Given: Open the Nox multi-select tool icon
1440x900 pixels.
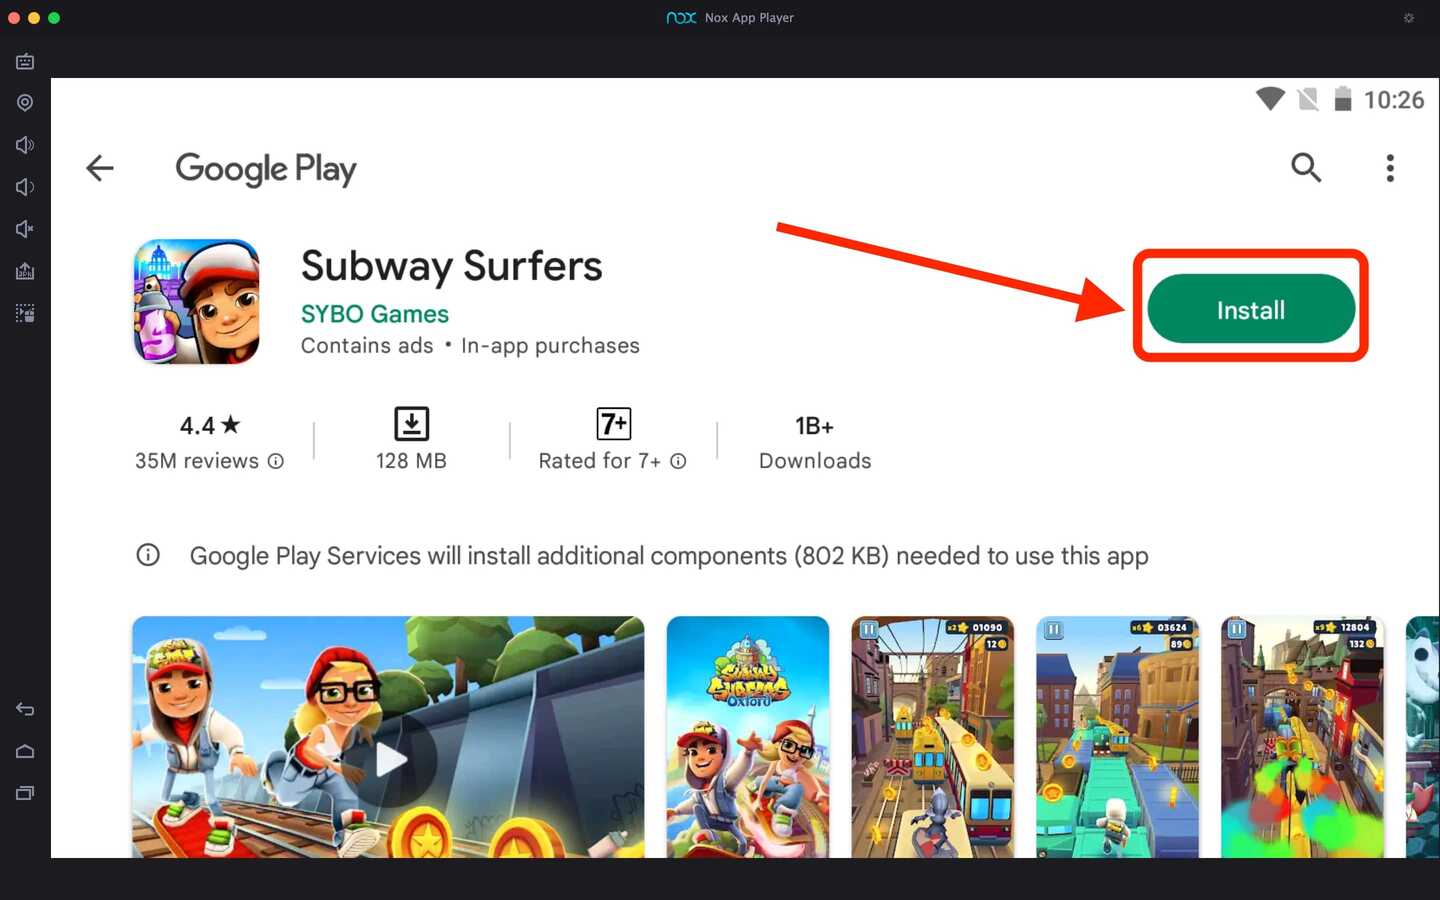Looking at the screenshot, I should (x=25, y=313).
